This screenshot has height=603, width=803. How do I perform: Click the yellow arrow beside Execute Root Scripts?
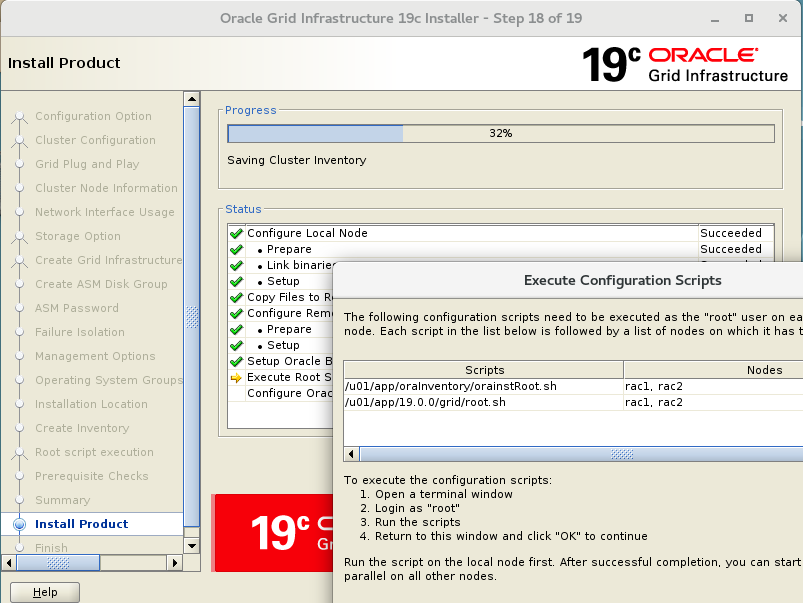pyautogui.click(x=236, y=377)
